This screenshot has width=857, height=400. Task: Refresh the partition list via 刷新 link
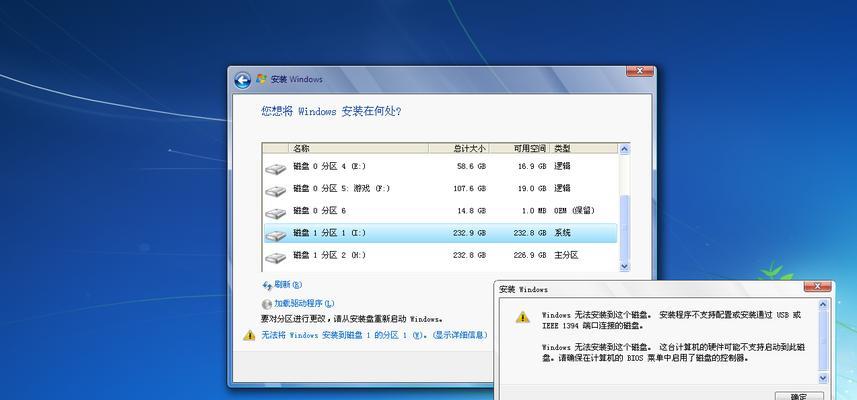tap(287, 285)
